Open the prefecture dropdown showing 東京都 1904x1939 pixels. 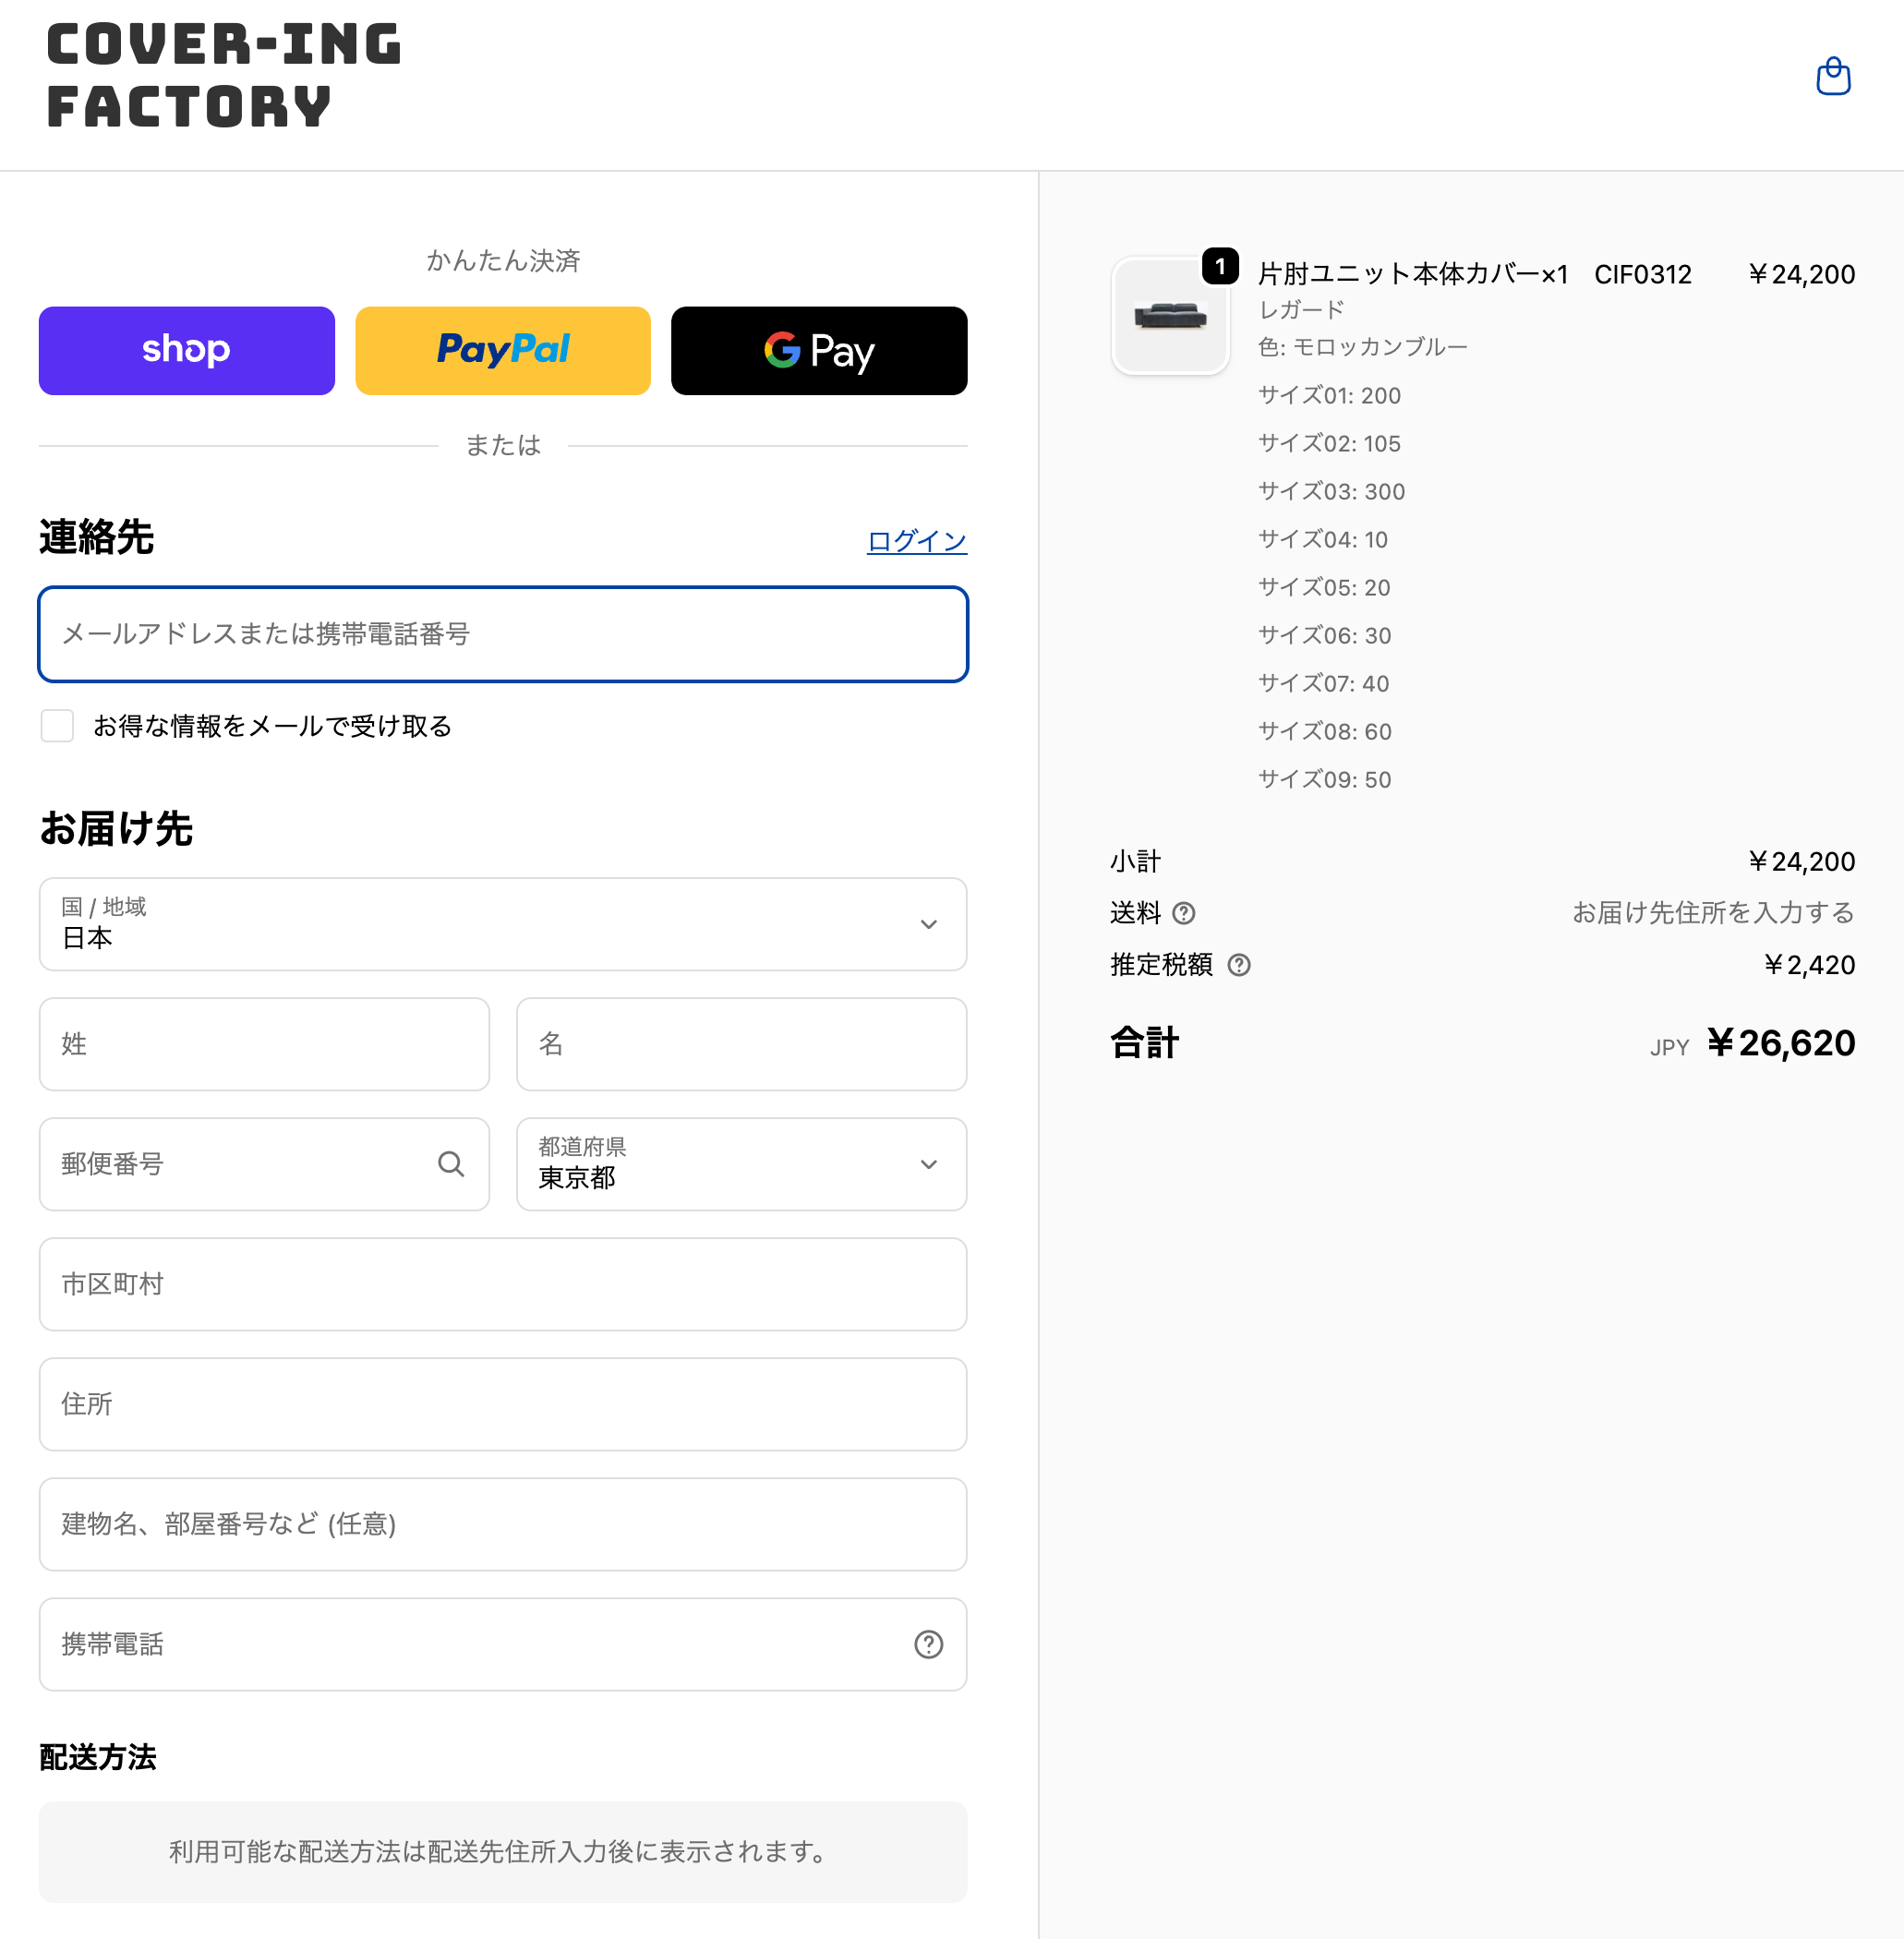click(741, 1164)
